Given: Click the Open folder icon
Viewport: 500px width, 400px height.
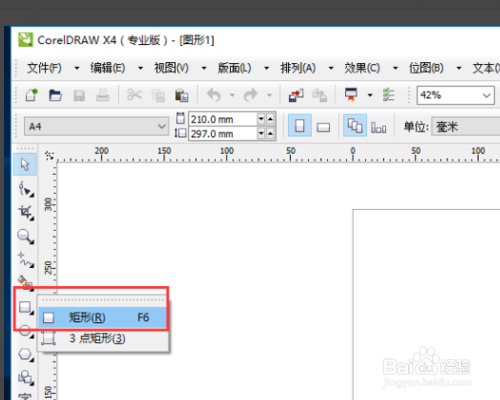Looking at the screenshot, I should coord(55,95).
